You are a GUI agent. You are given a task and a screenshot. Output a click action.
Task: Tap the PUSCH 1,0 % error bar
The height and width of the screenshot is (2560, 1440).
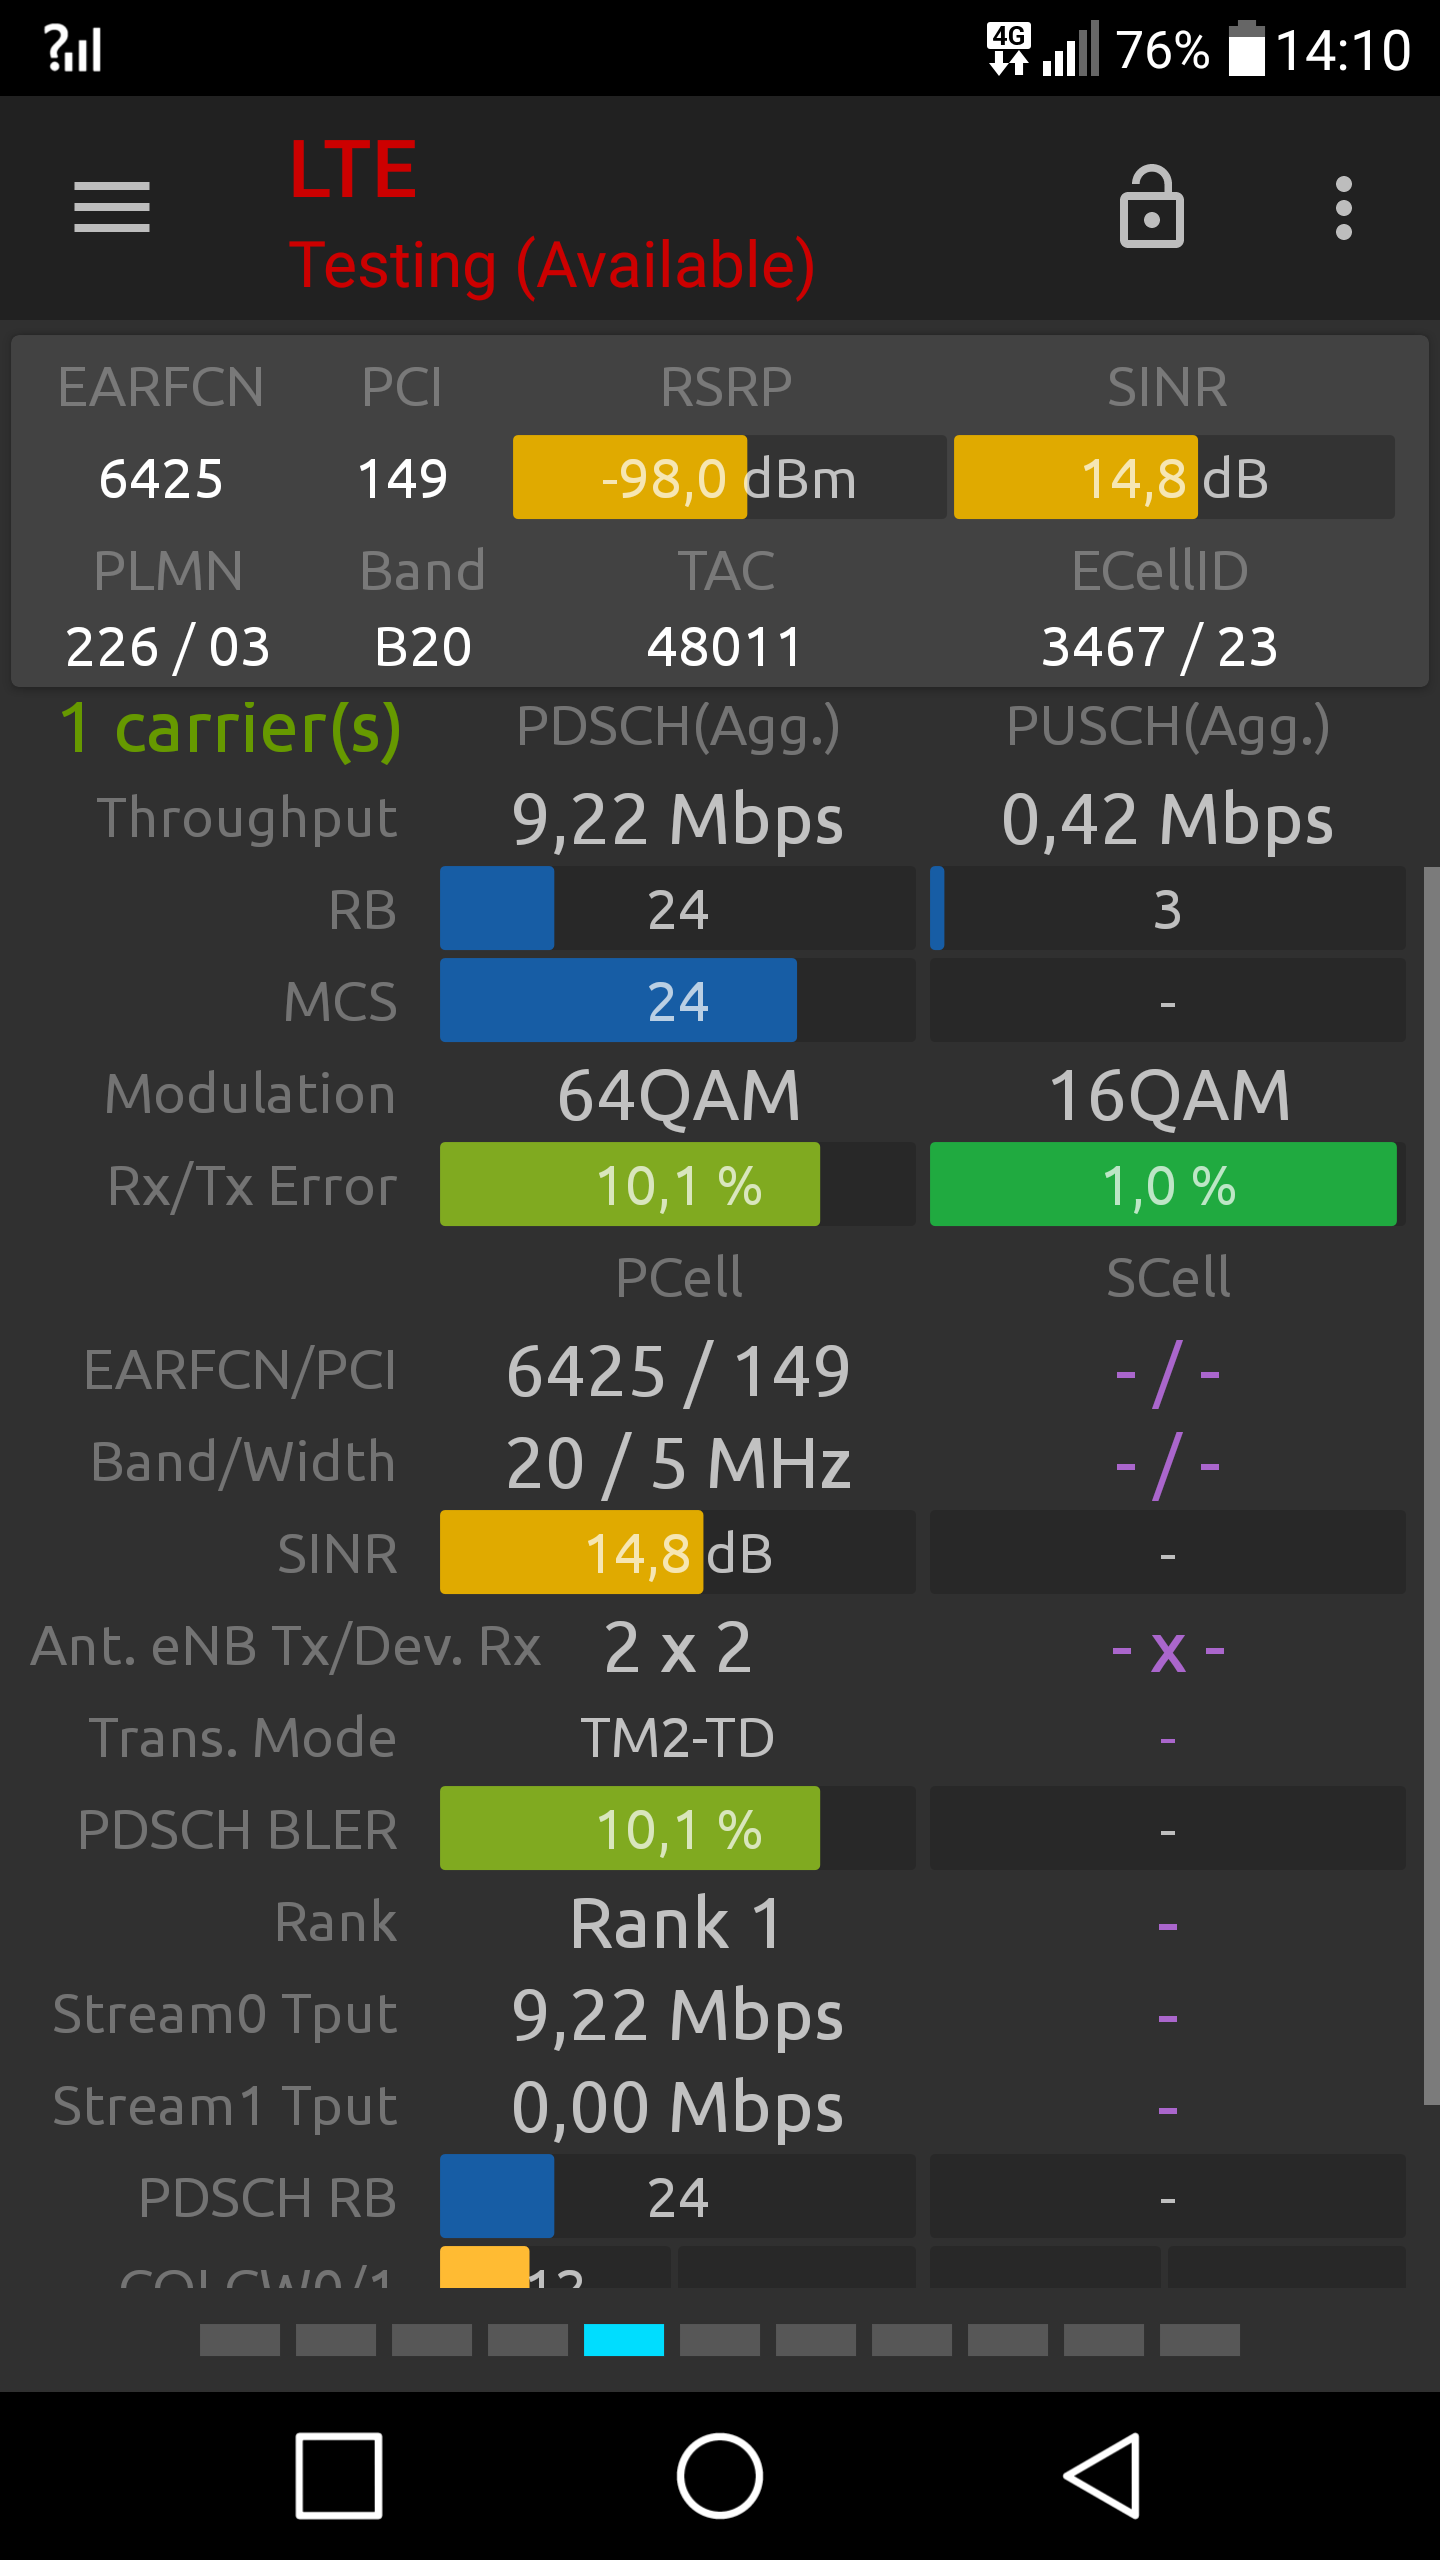click(x=1167, y=1184)
